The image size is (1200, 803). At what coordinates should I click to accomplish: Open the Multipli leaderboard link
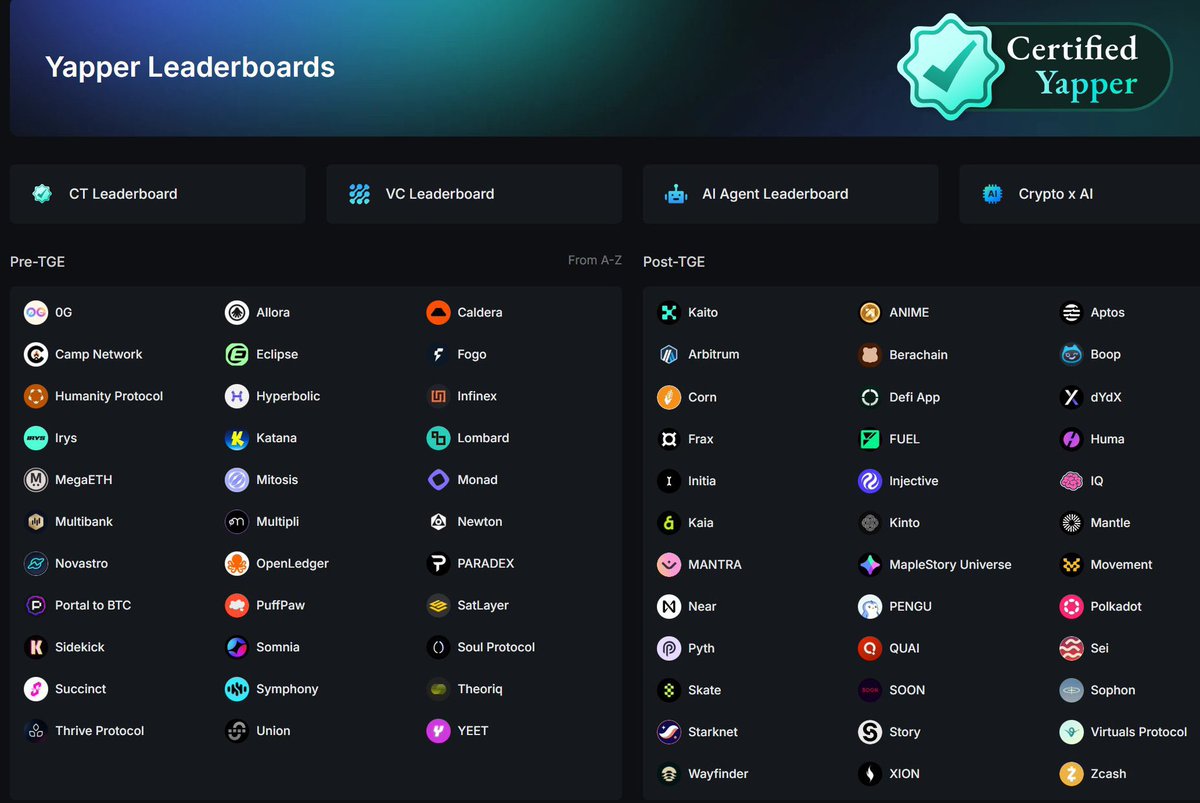point(262,522)
